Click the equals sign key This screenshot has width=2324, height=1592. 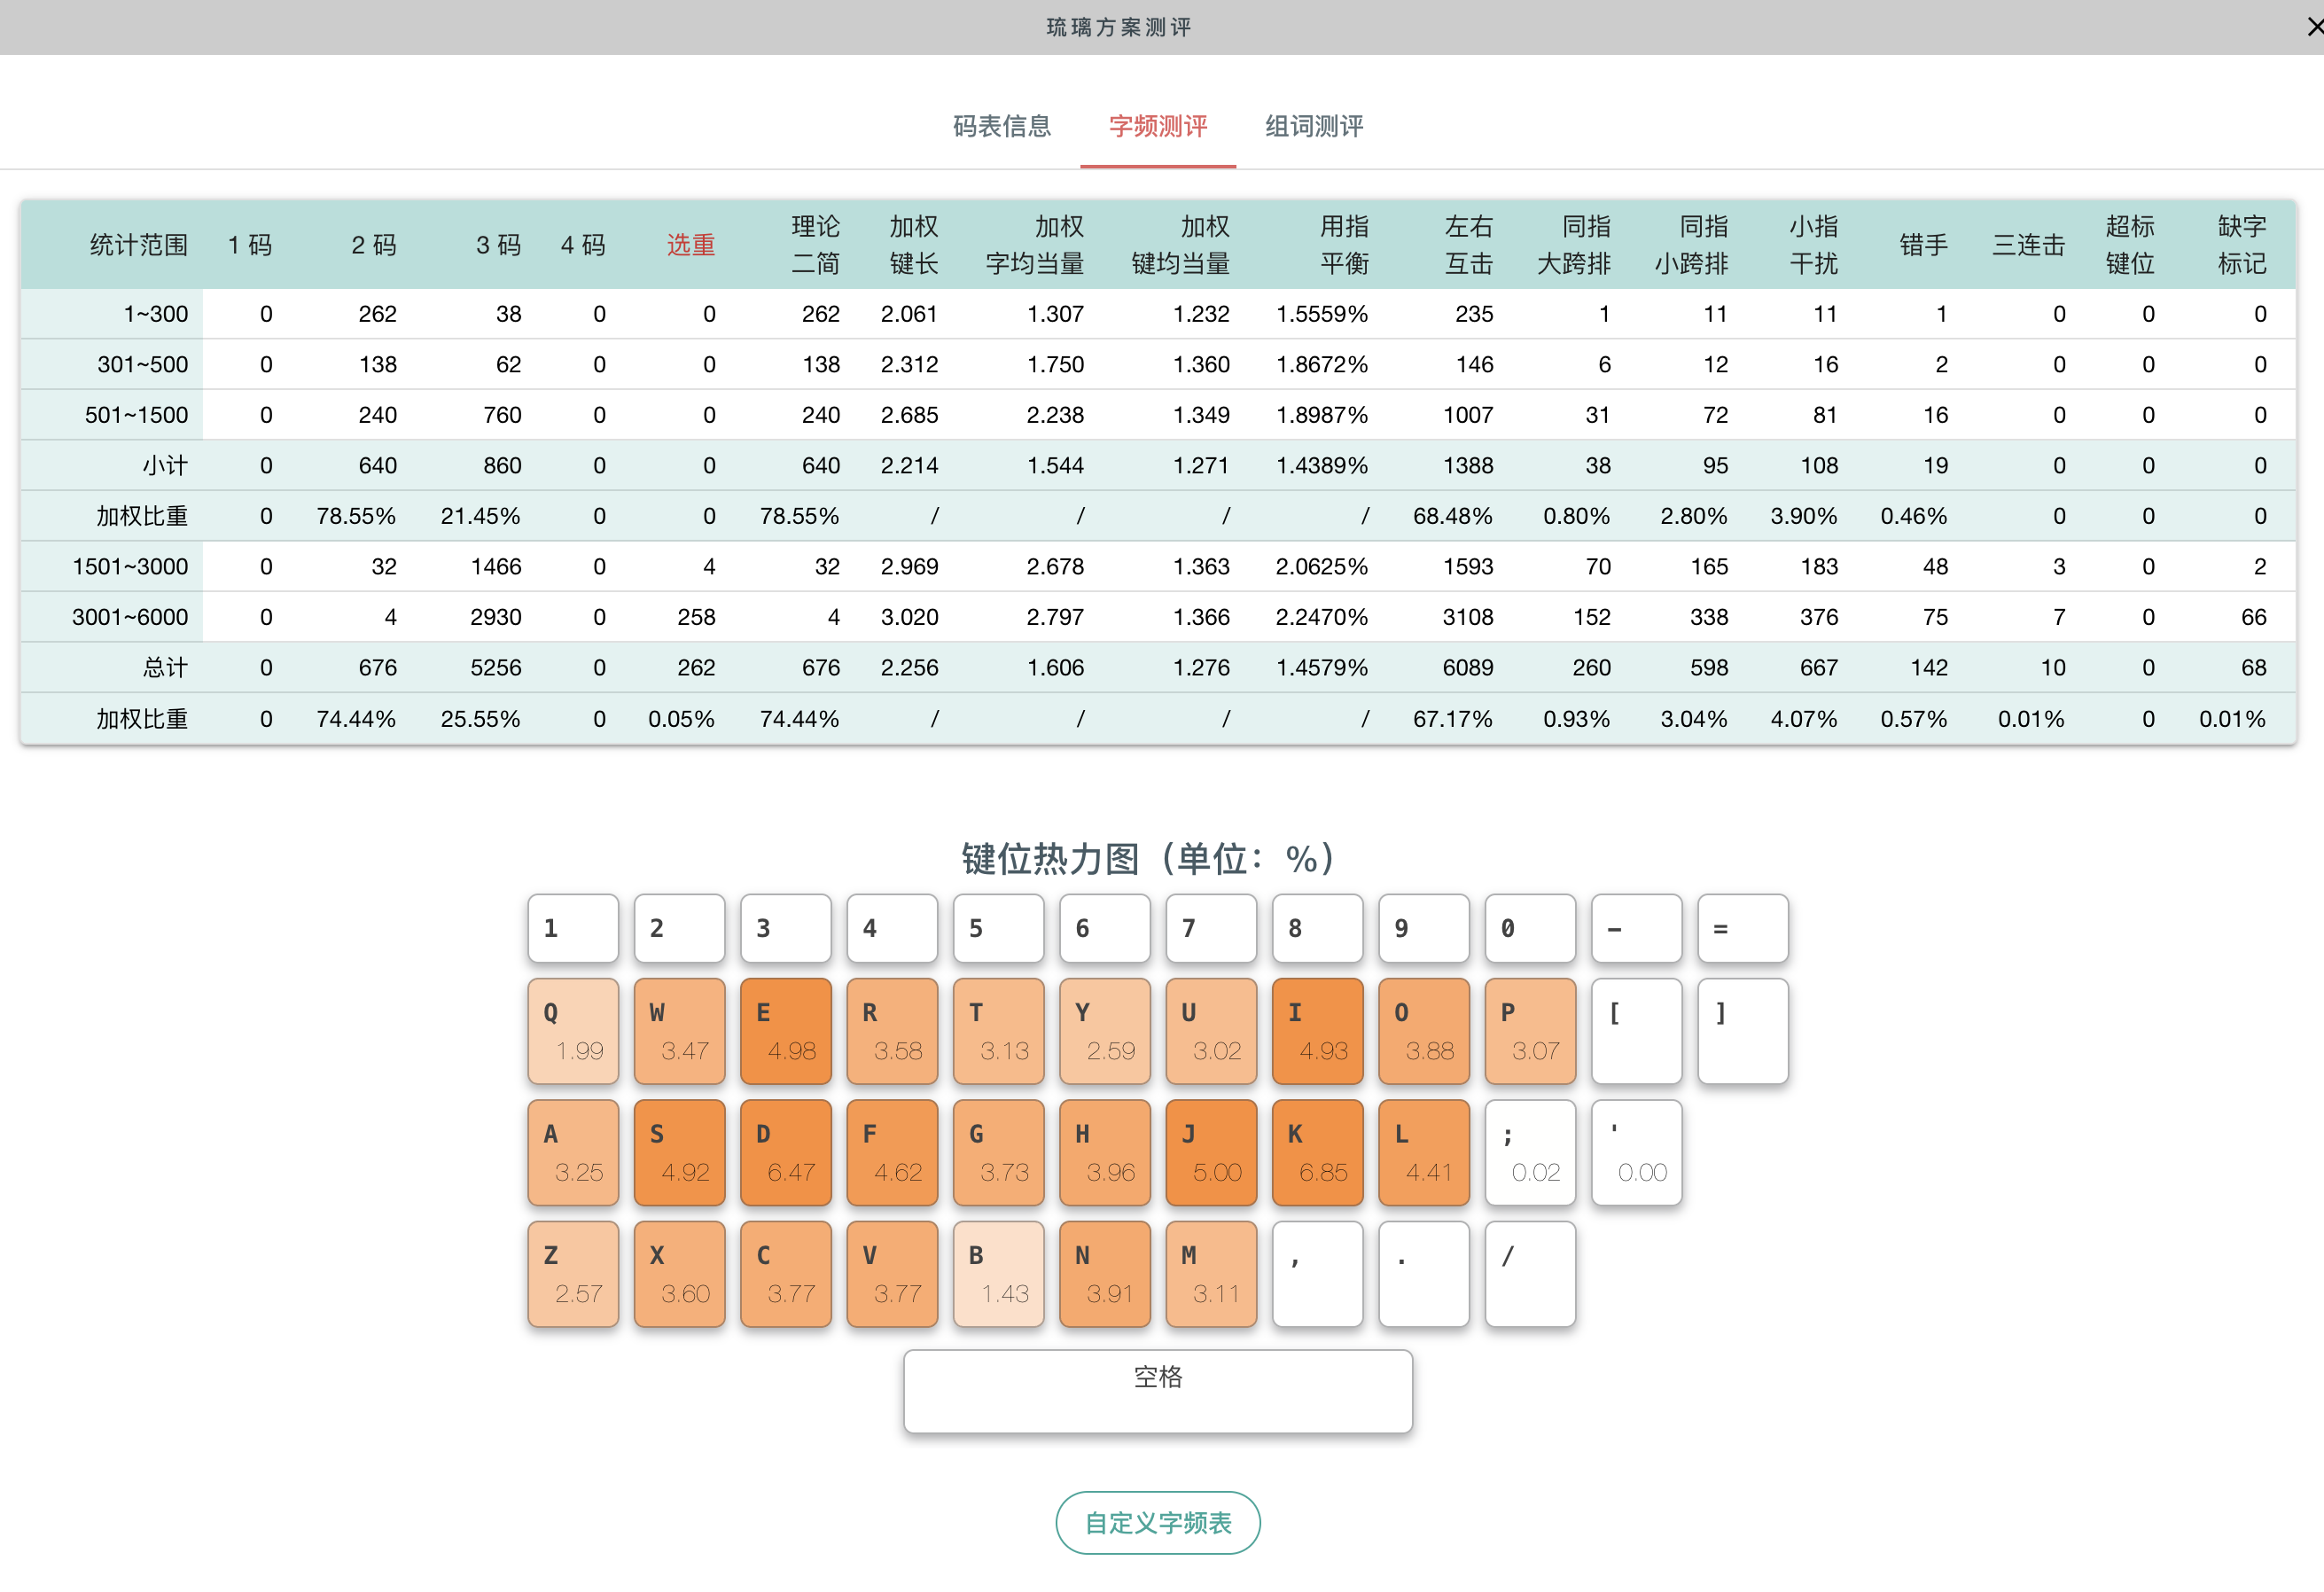(1742, 928)
